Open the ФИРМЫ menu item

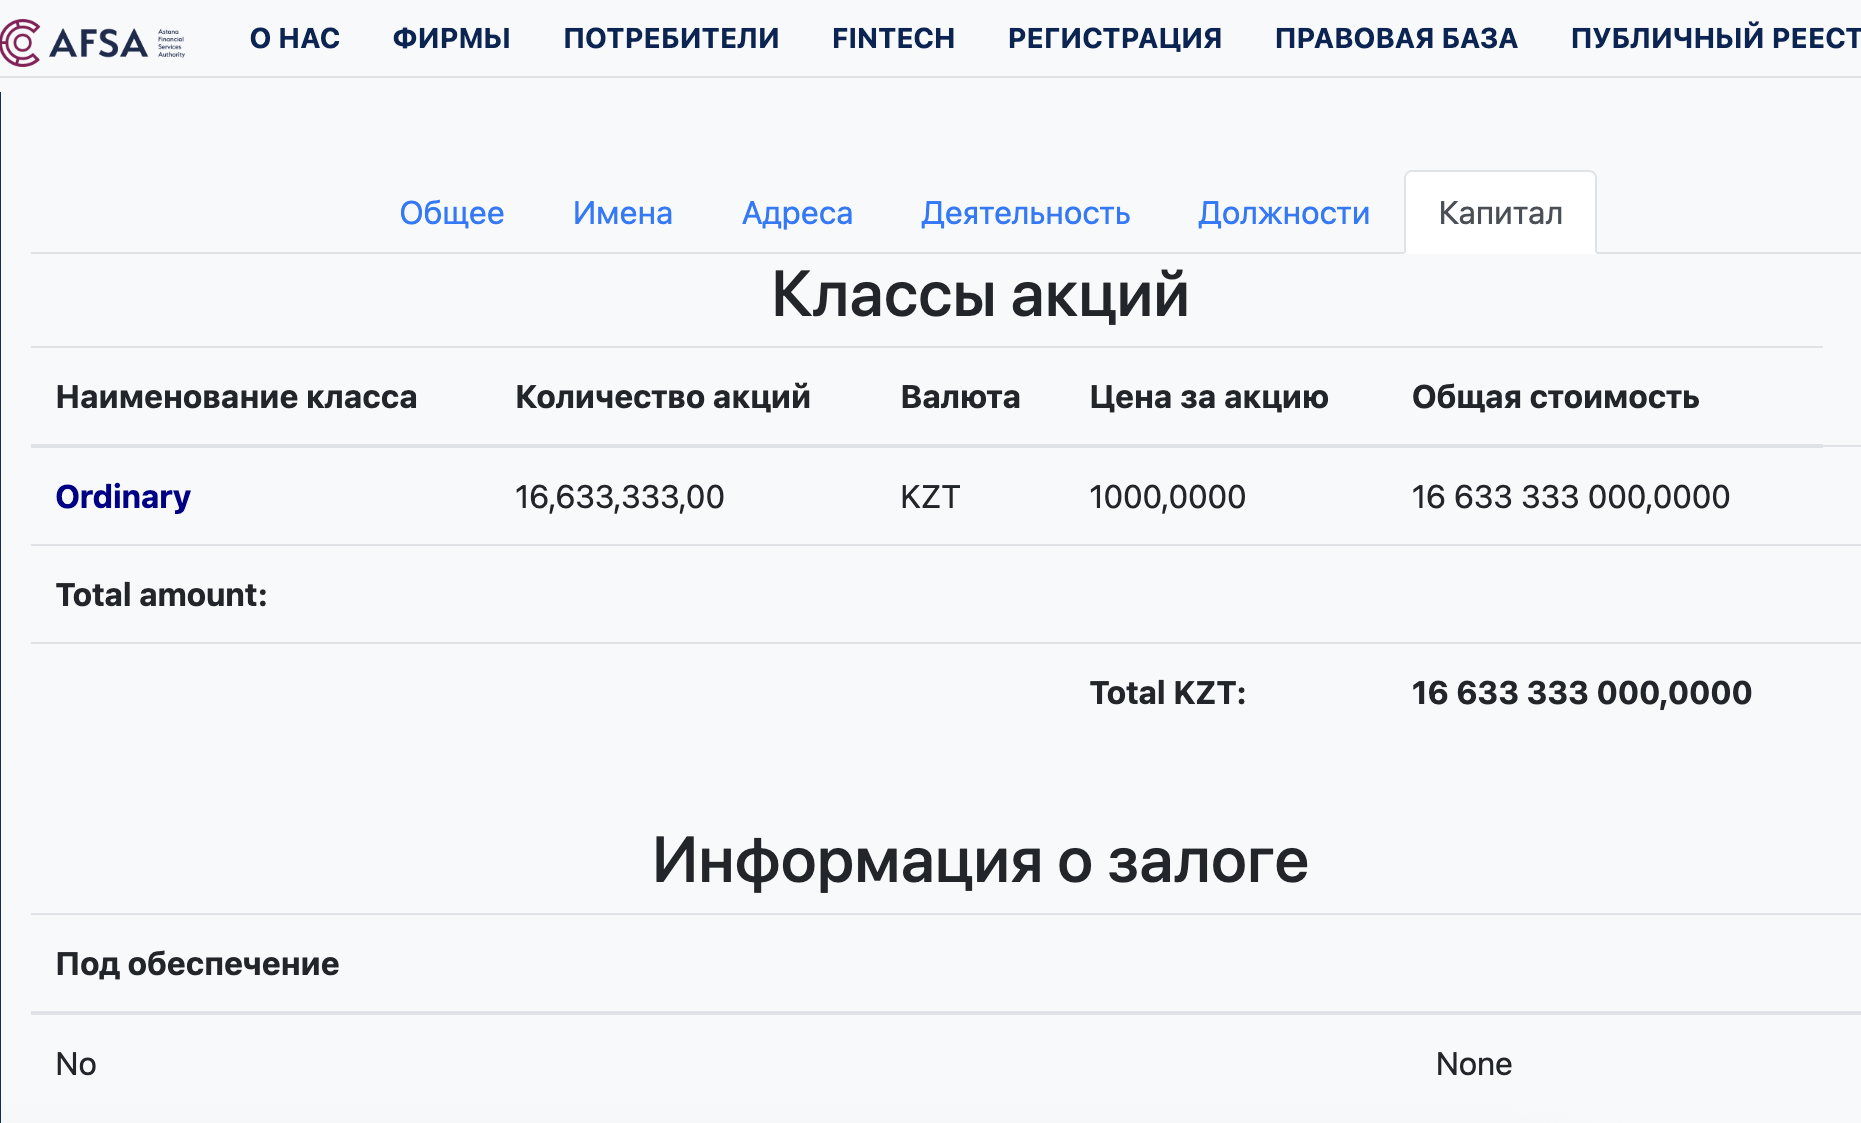(x=452, y=38)
